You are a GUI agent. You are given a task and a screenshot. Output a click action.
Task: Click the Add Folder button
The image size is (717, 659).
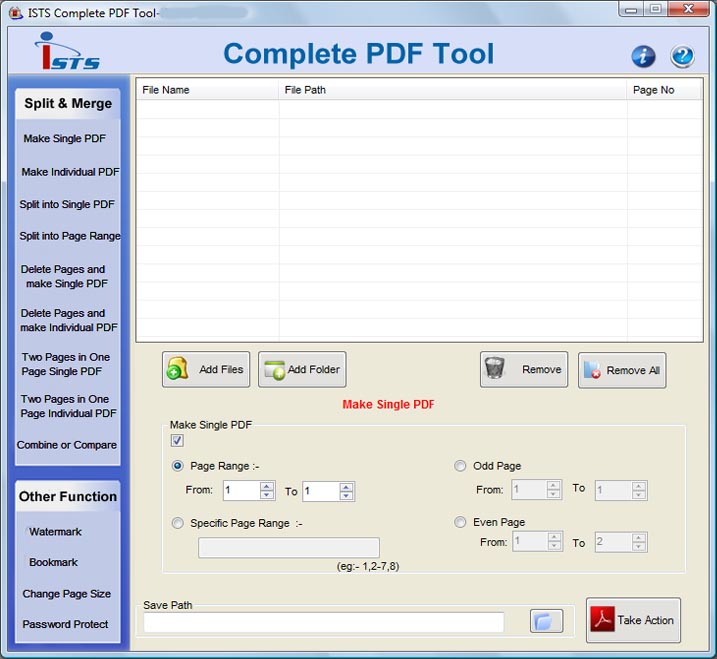pos(301,370)
